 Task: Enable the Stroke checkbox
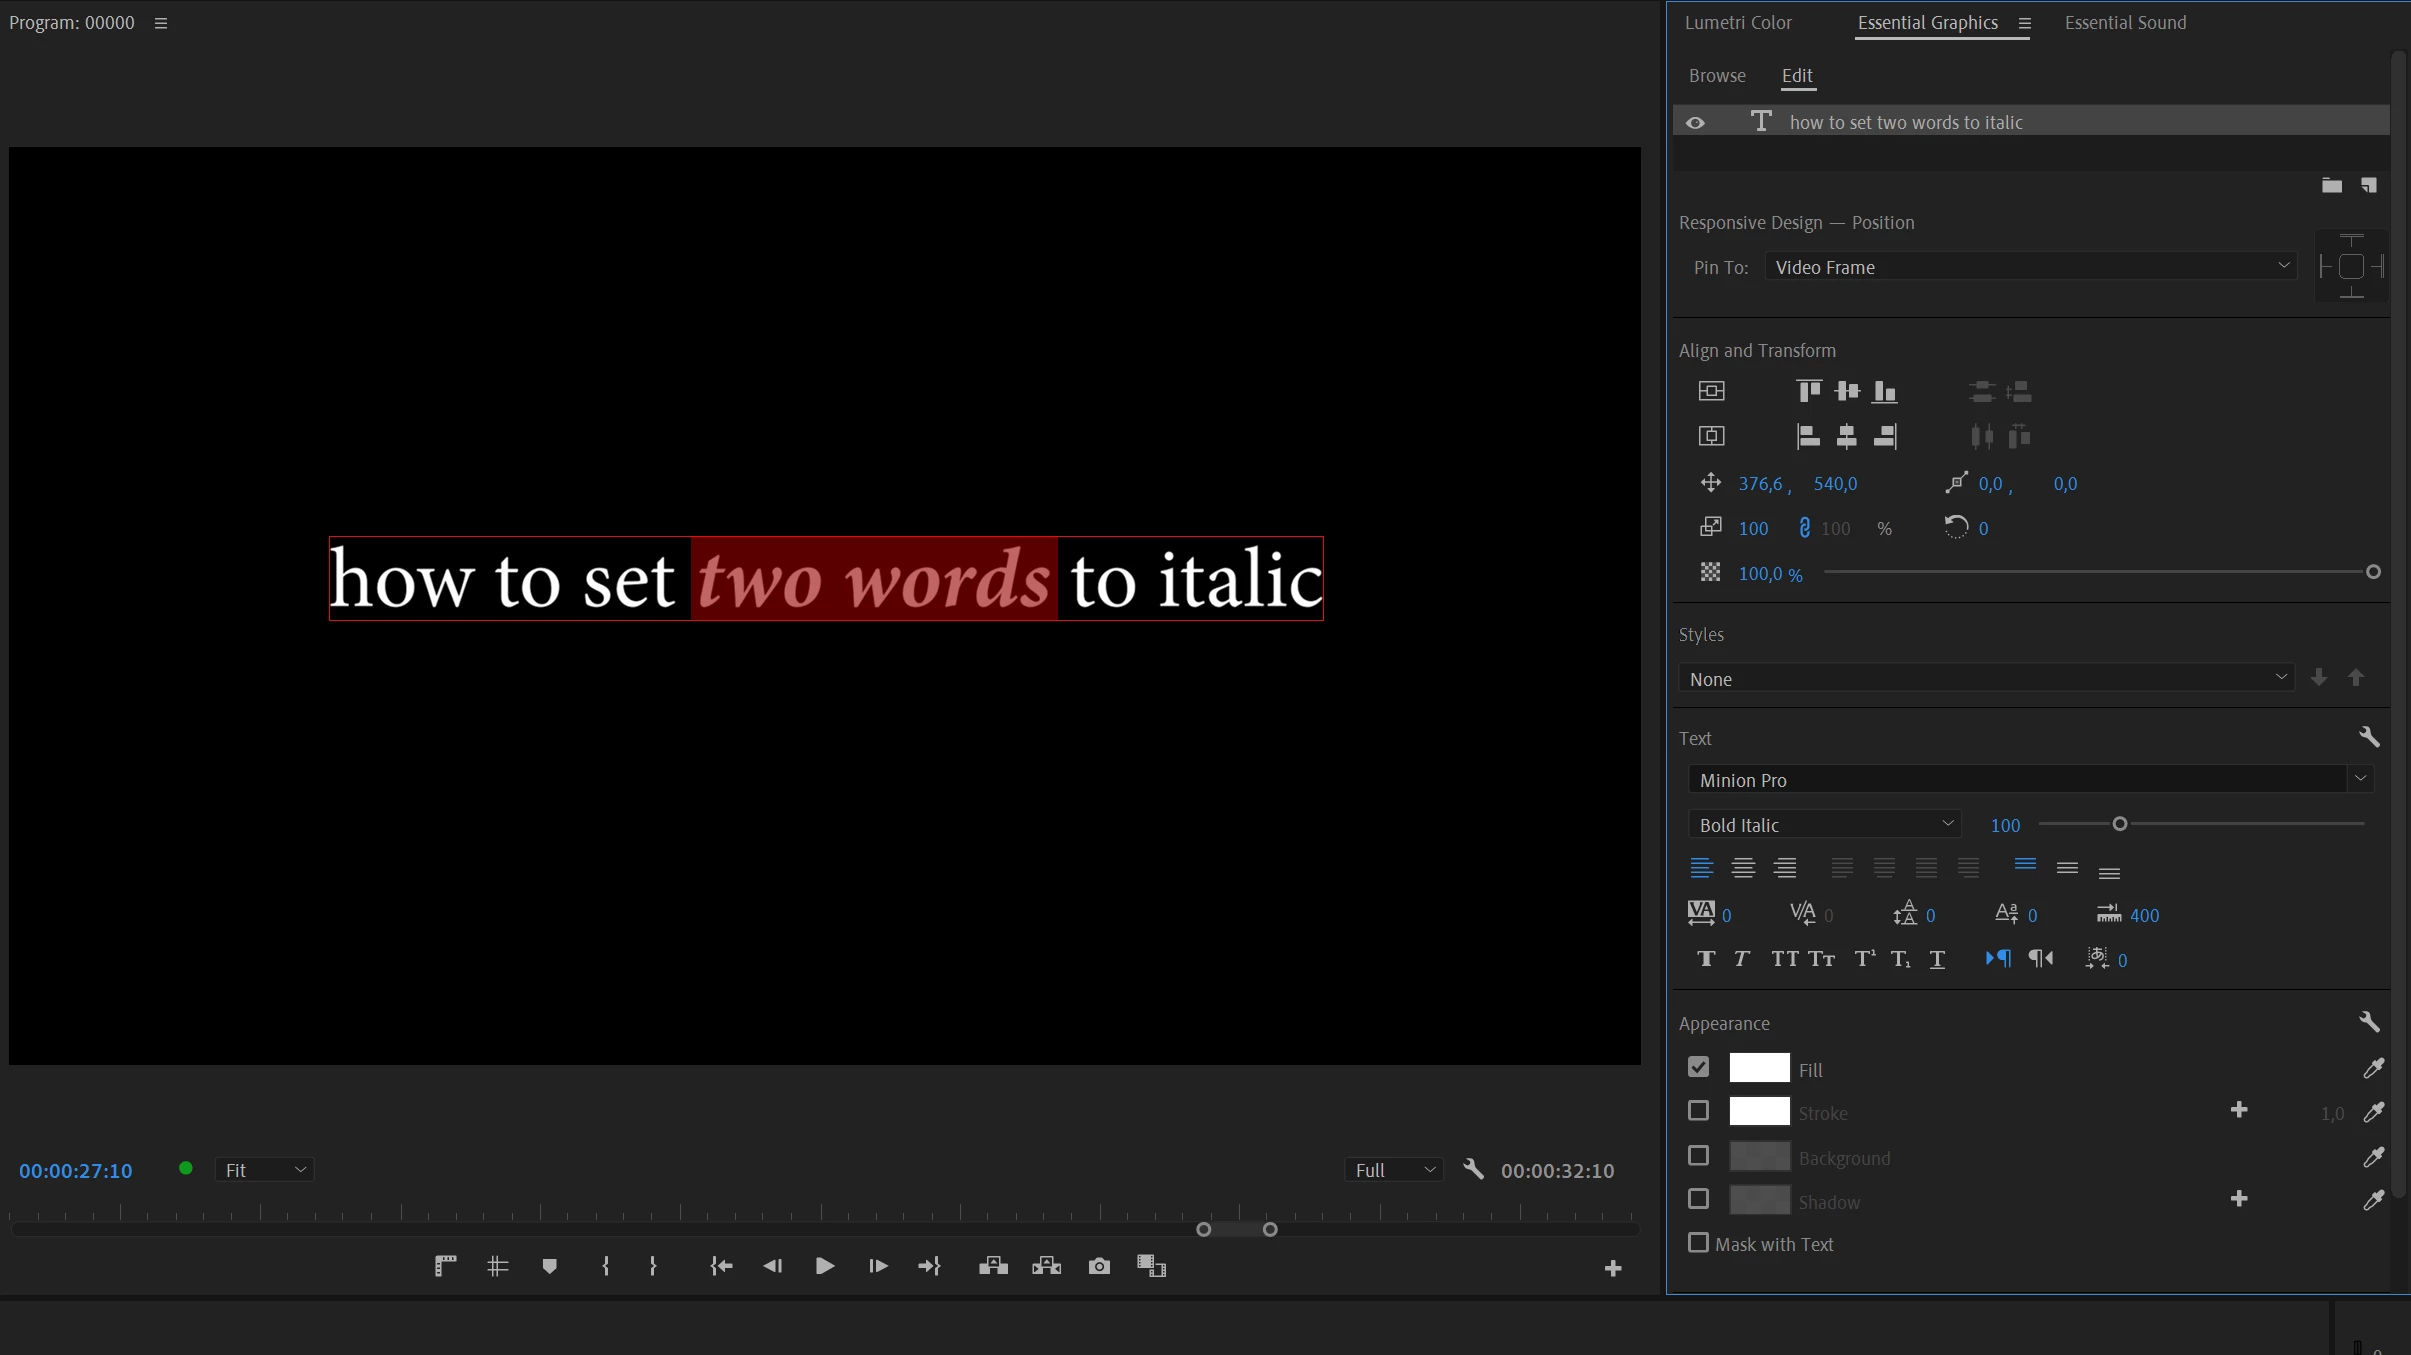[1698, 1112]
